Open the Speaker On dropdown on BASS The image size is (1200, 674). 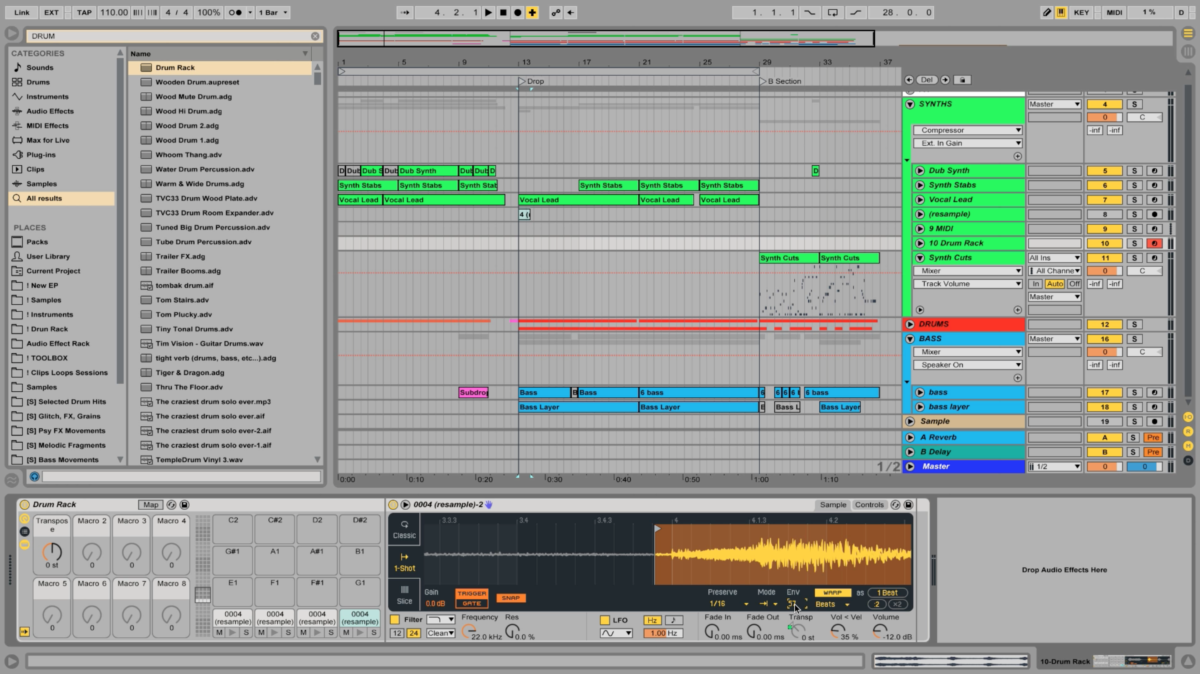[x=968, y=365]
